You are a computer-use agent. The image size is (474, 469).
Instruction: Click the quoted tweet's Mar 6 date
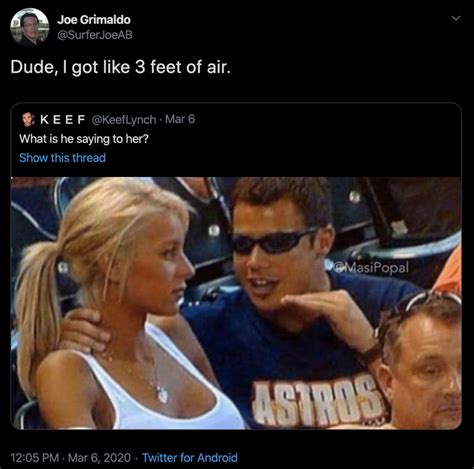180,119
